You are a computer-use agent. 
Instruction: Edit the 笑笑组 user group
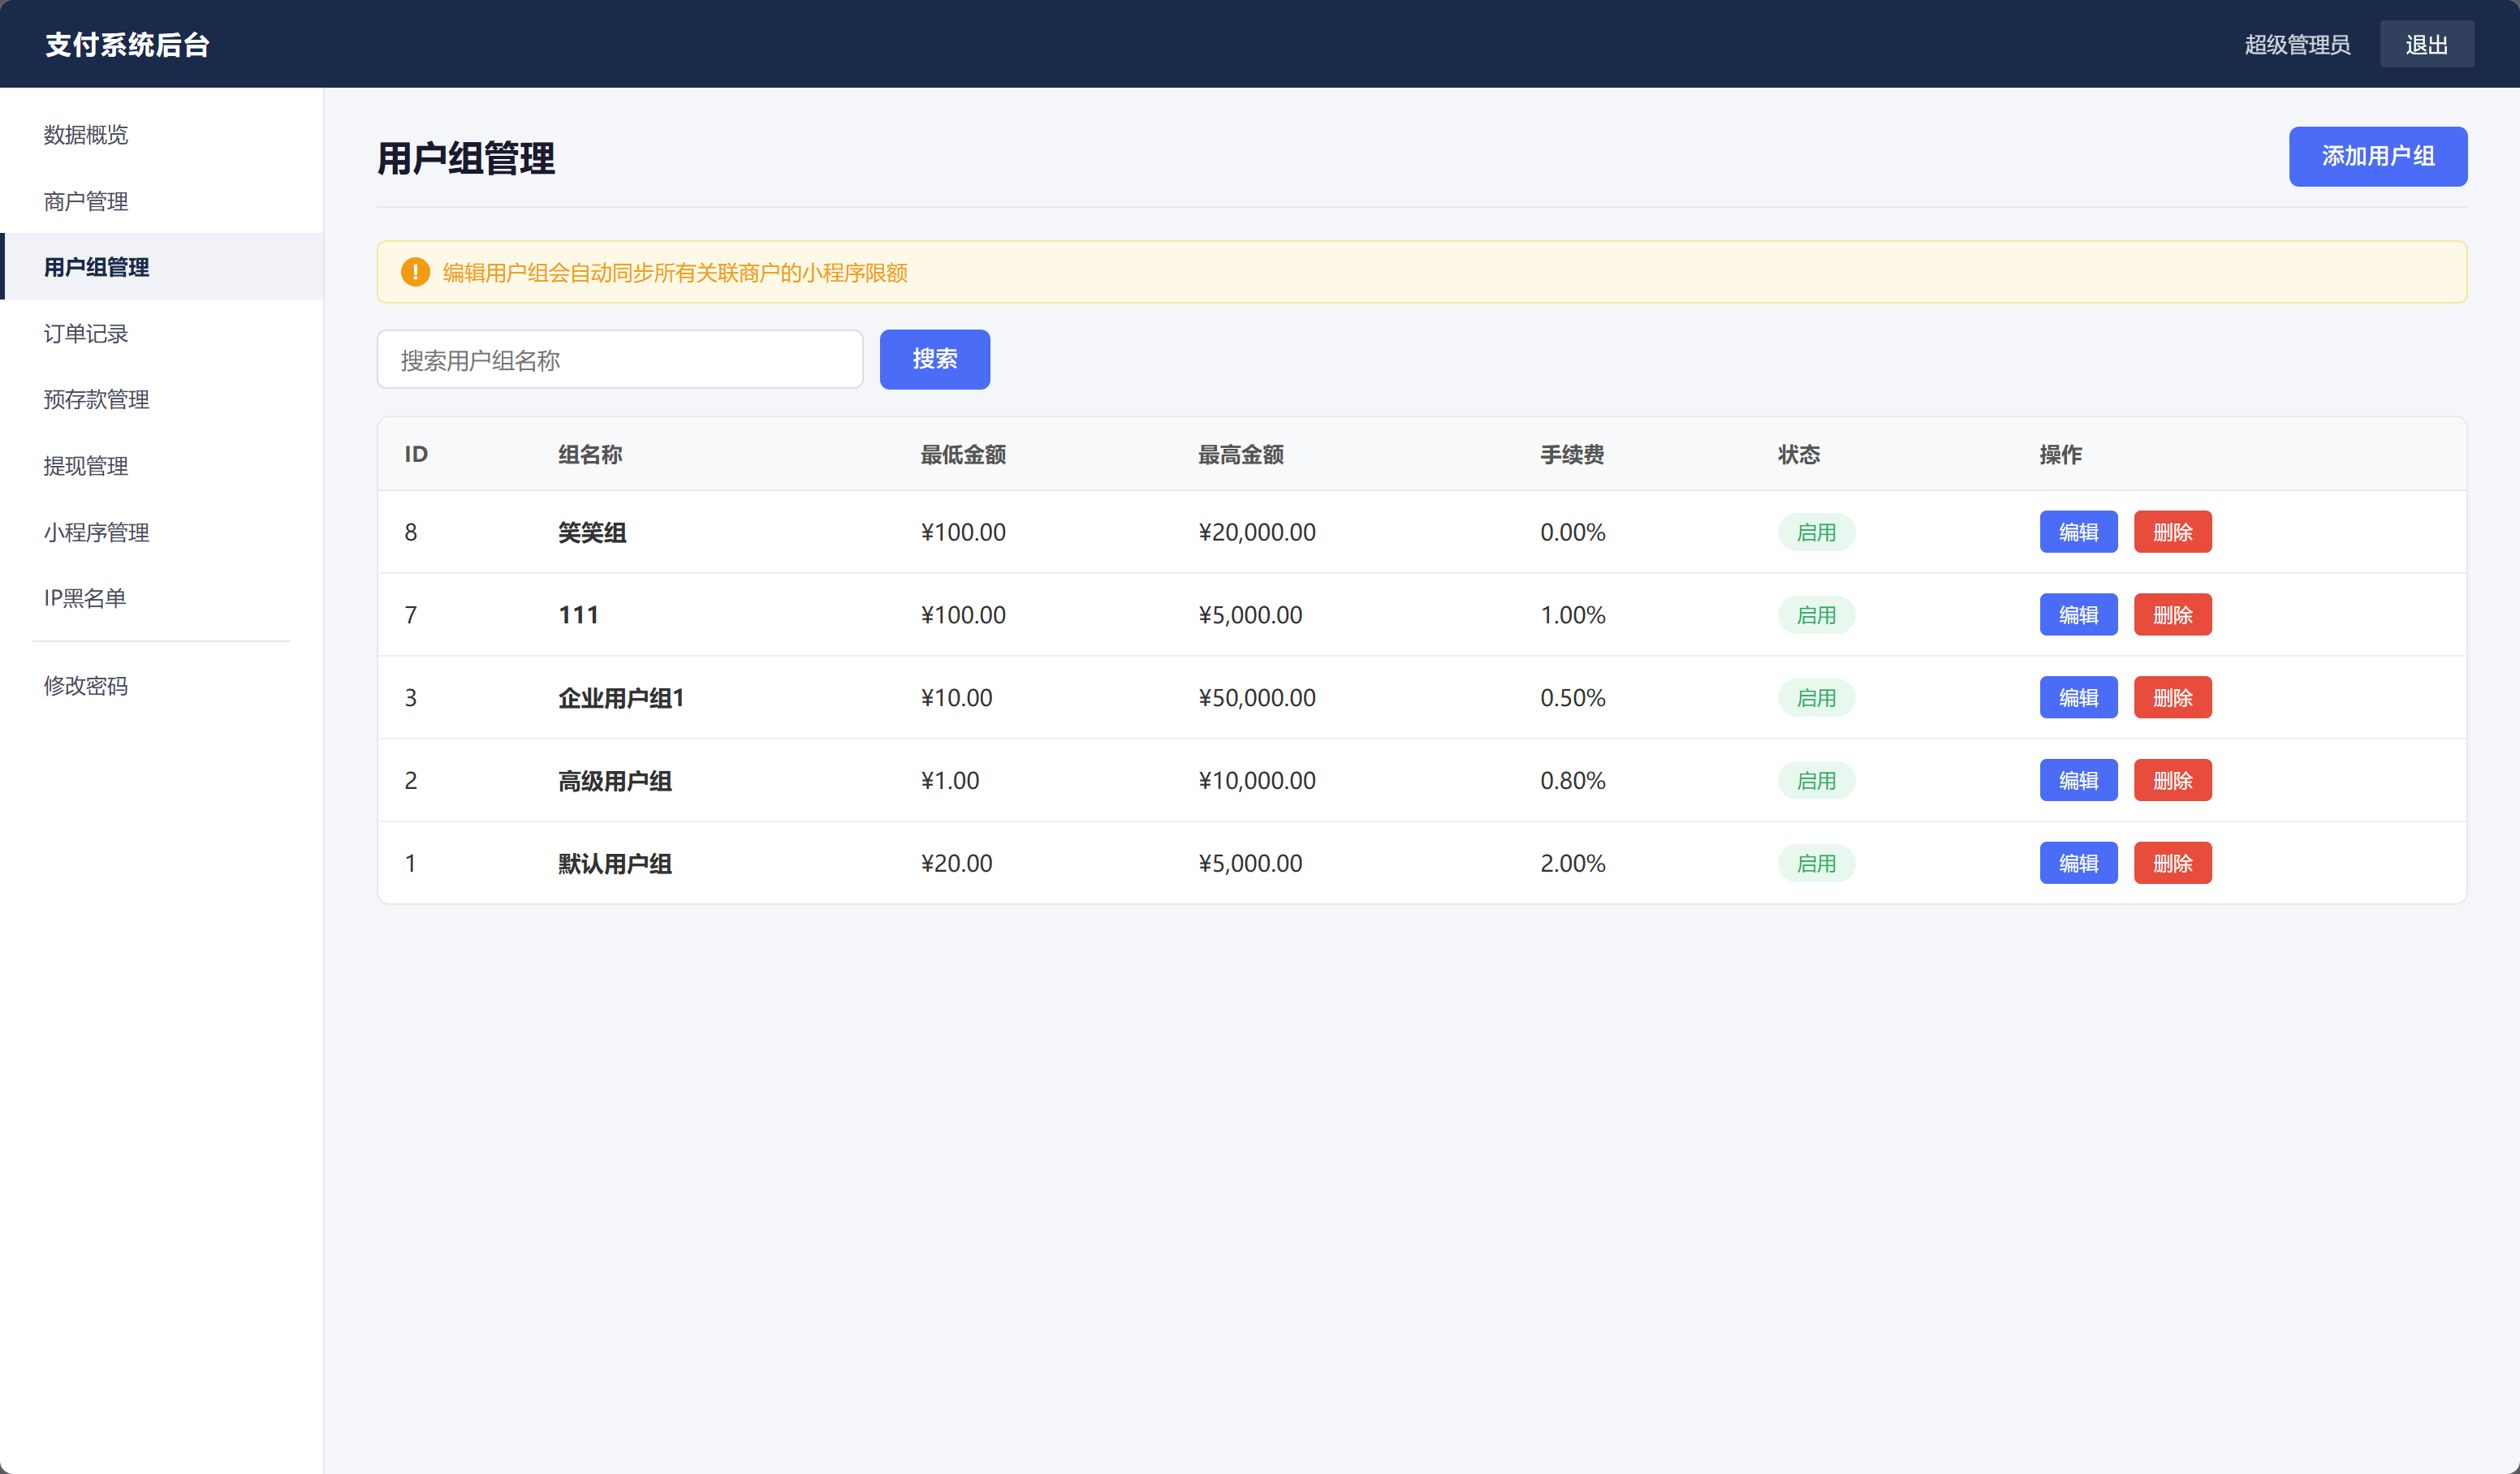pos(2078,532)
